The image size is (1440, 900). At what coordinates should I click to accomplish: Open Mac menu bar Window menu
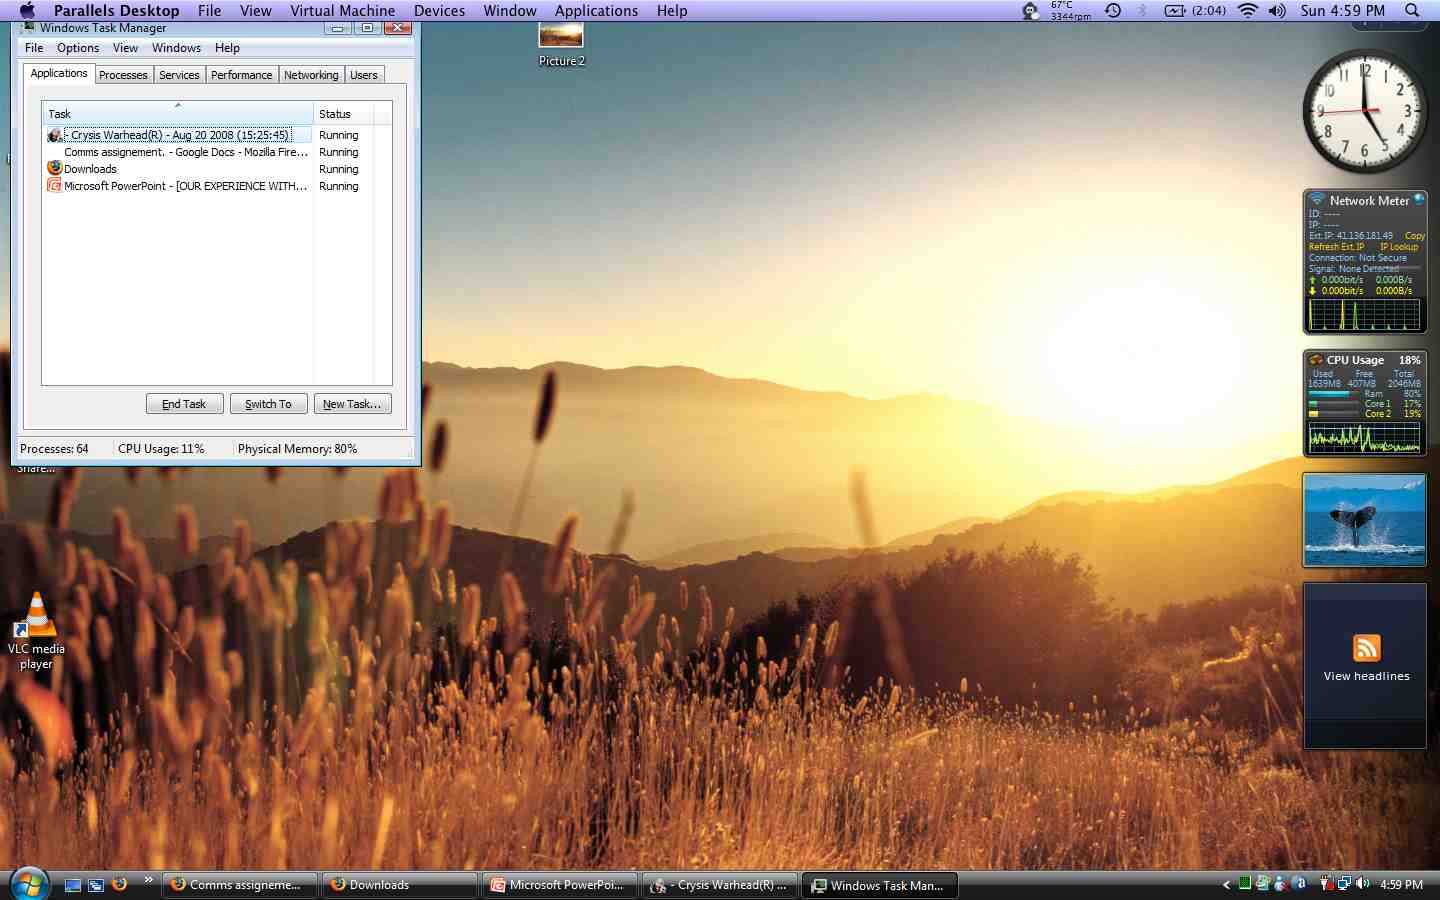click(x=510, y=10)
